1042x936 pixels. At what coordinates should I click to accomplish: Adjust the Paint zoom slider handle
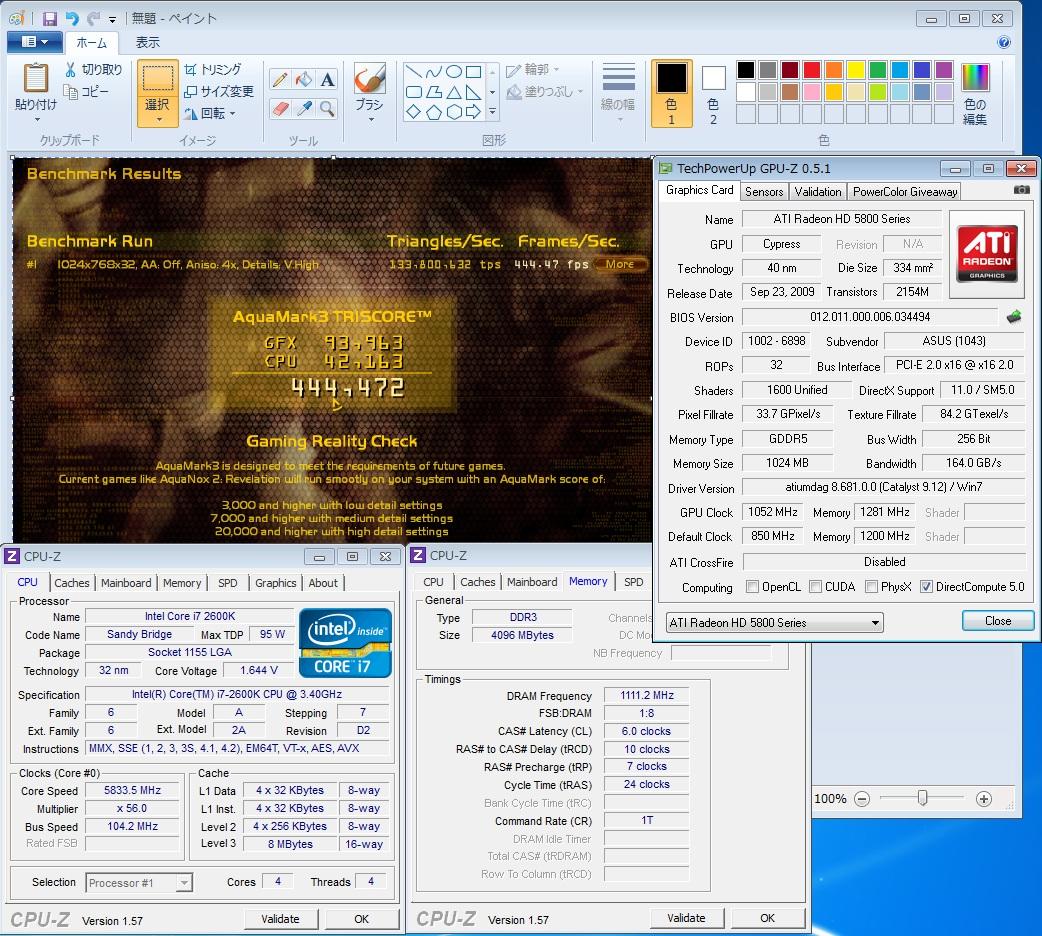(x=922, y=798)
